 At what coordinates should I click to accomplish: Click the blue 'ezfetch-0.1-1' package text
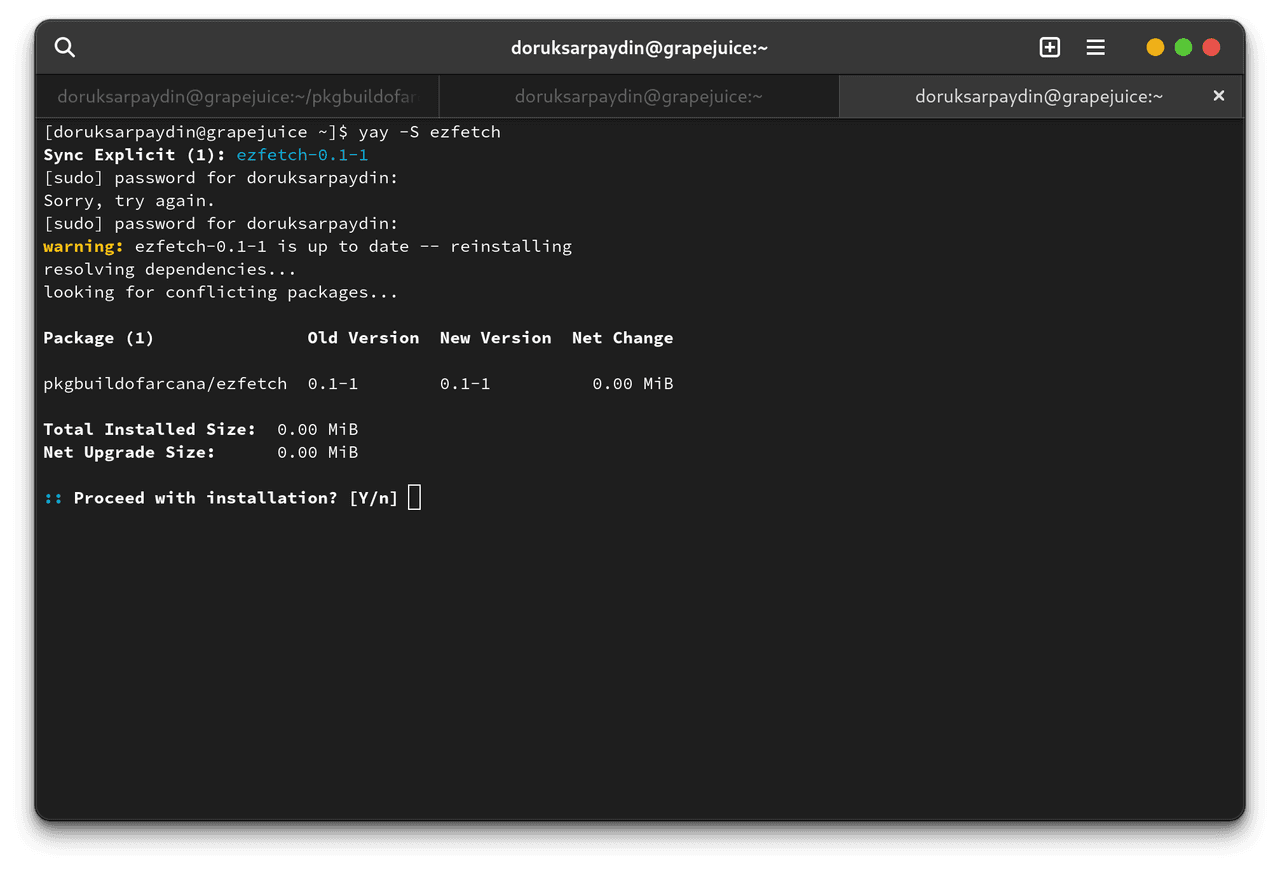click(302, 155)
